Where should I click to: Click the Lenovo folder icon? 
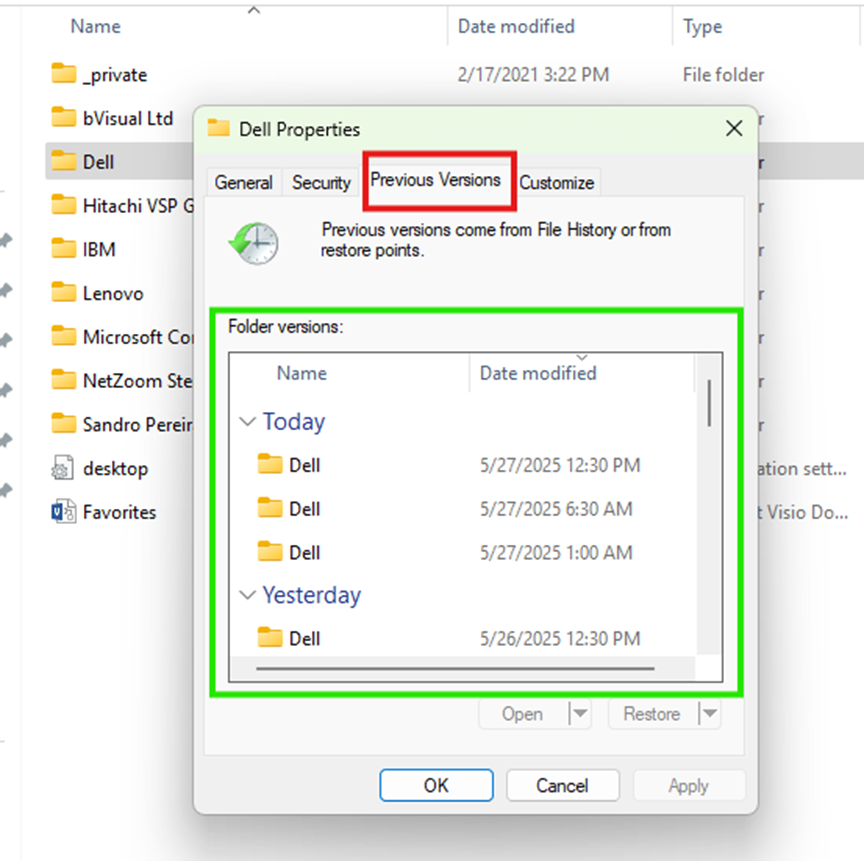tap(63, 292)
